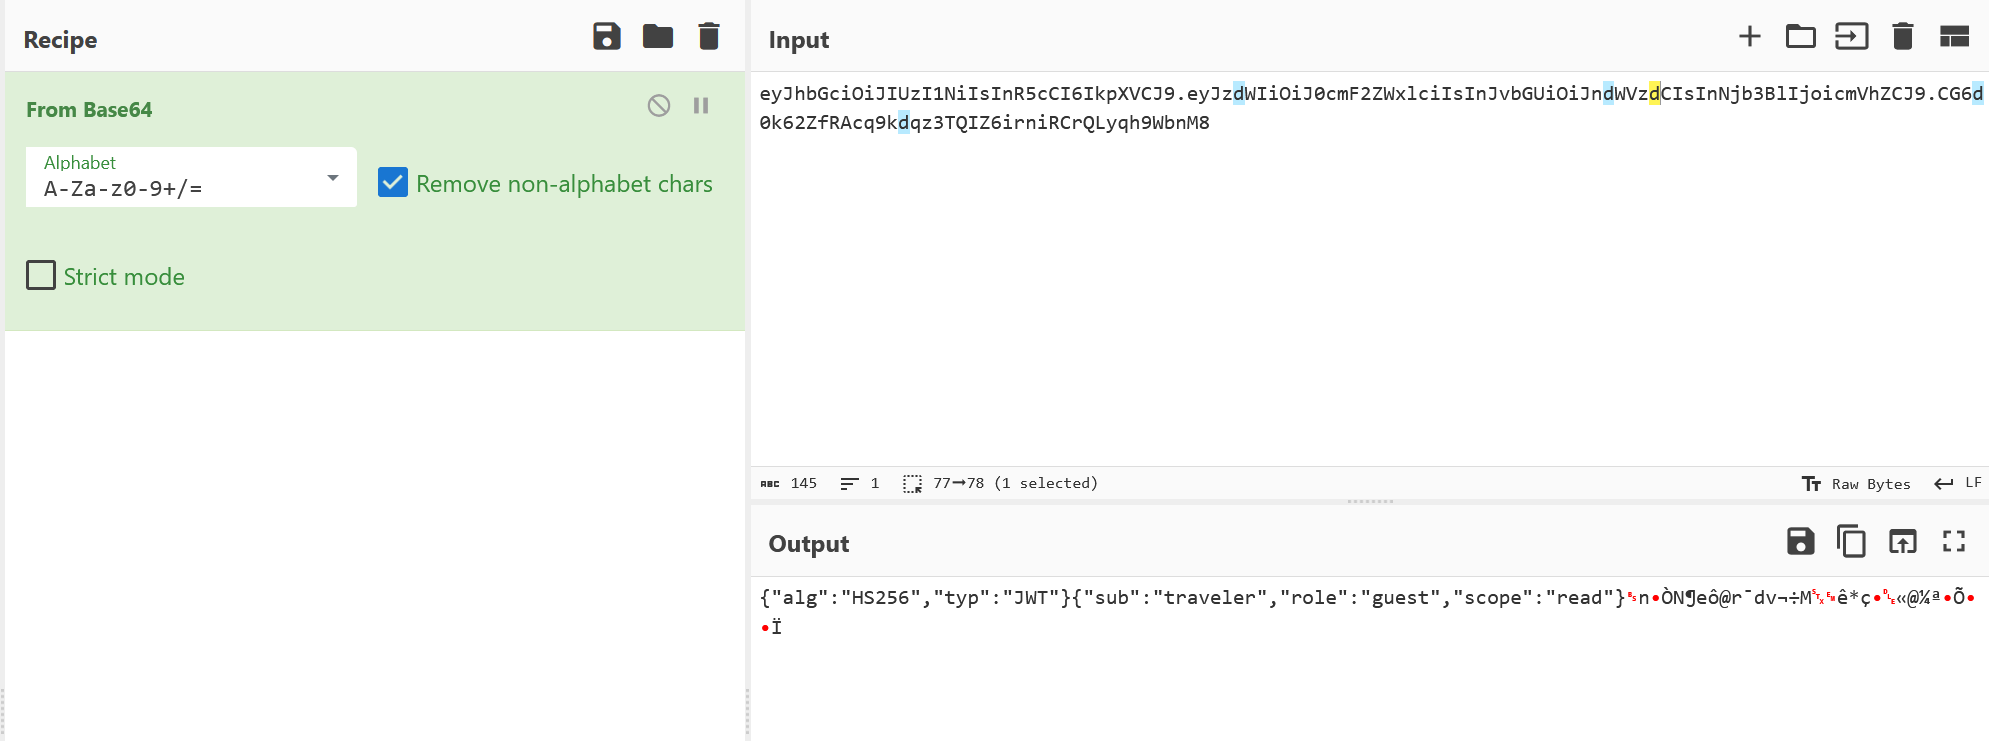
Task: Clear recipe with the trash icon
Action: 709,37
